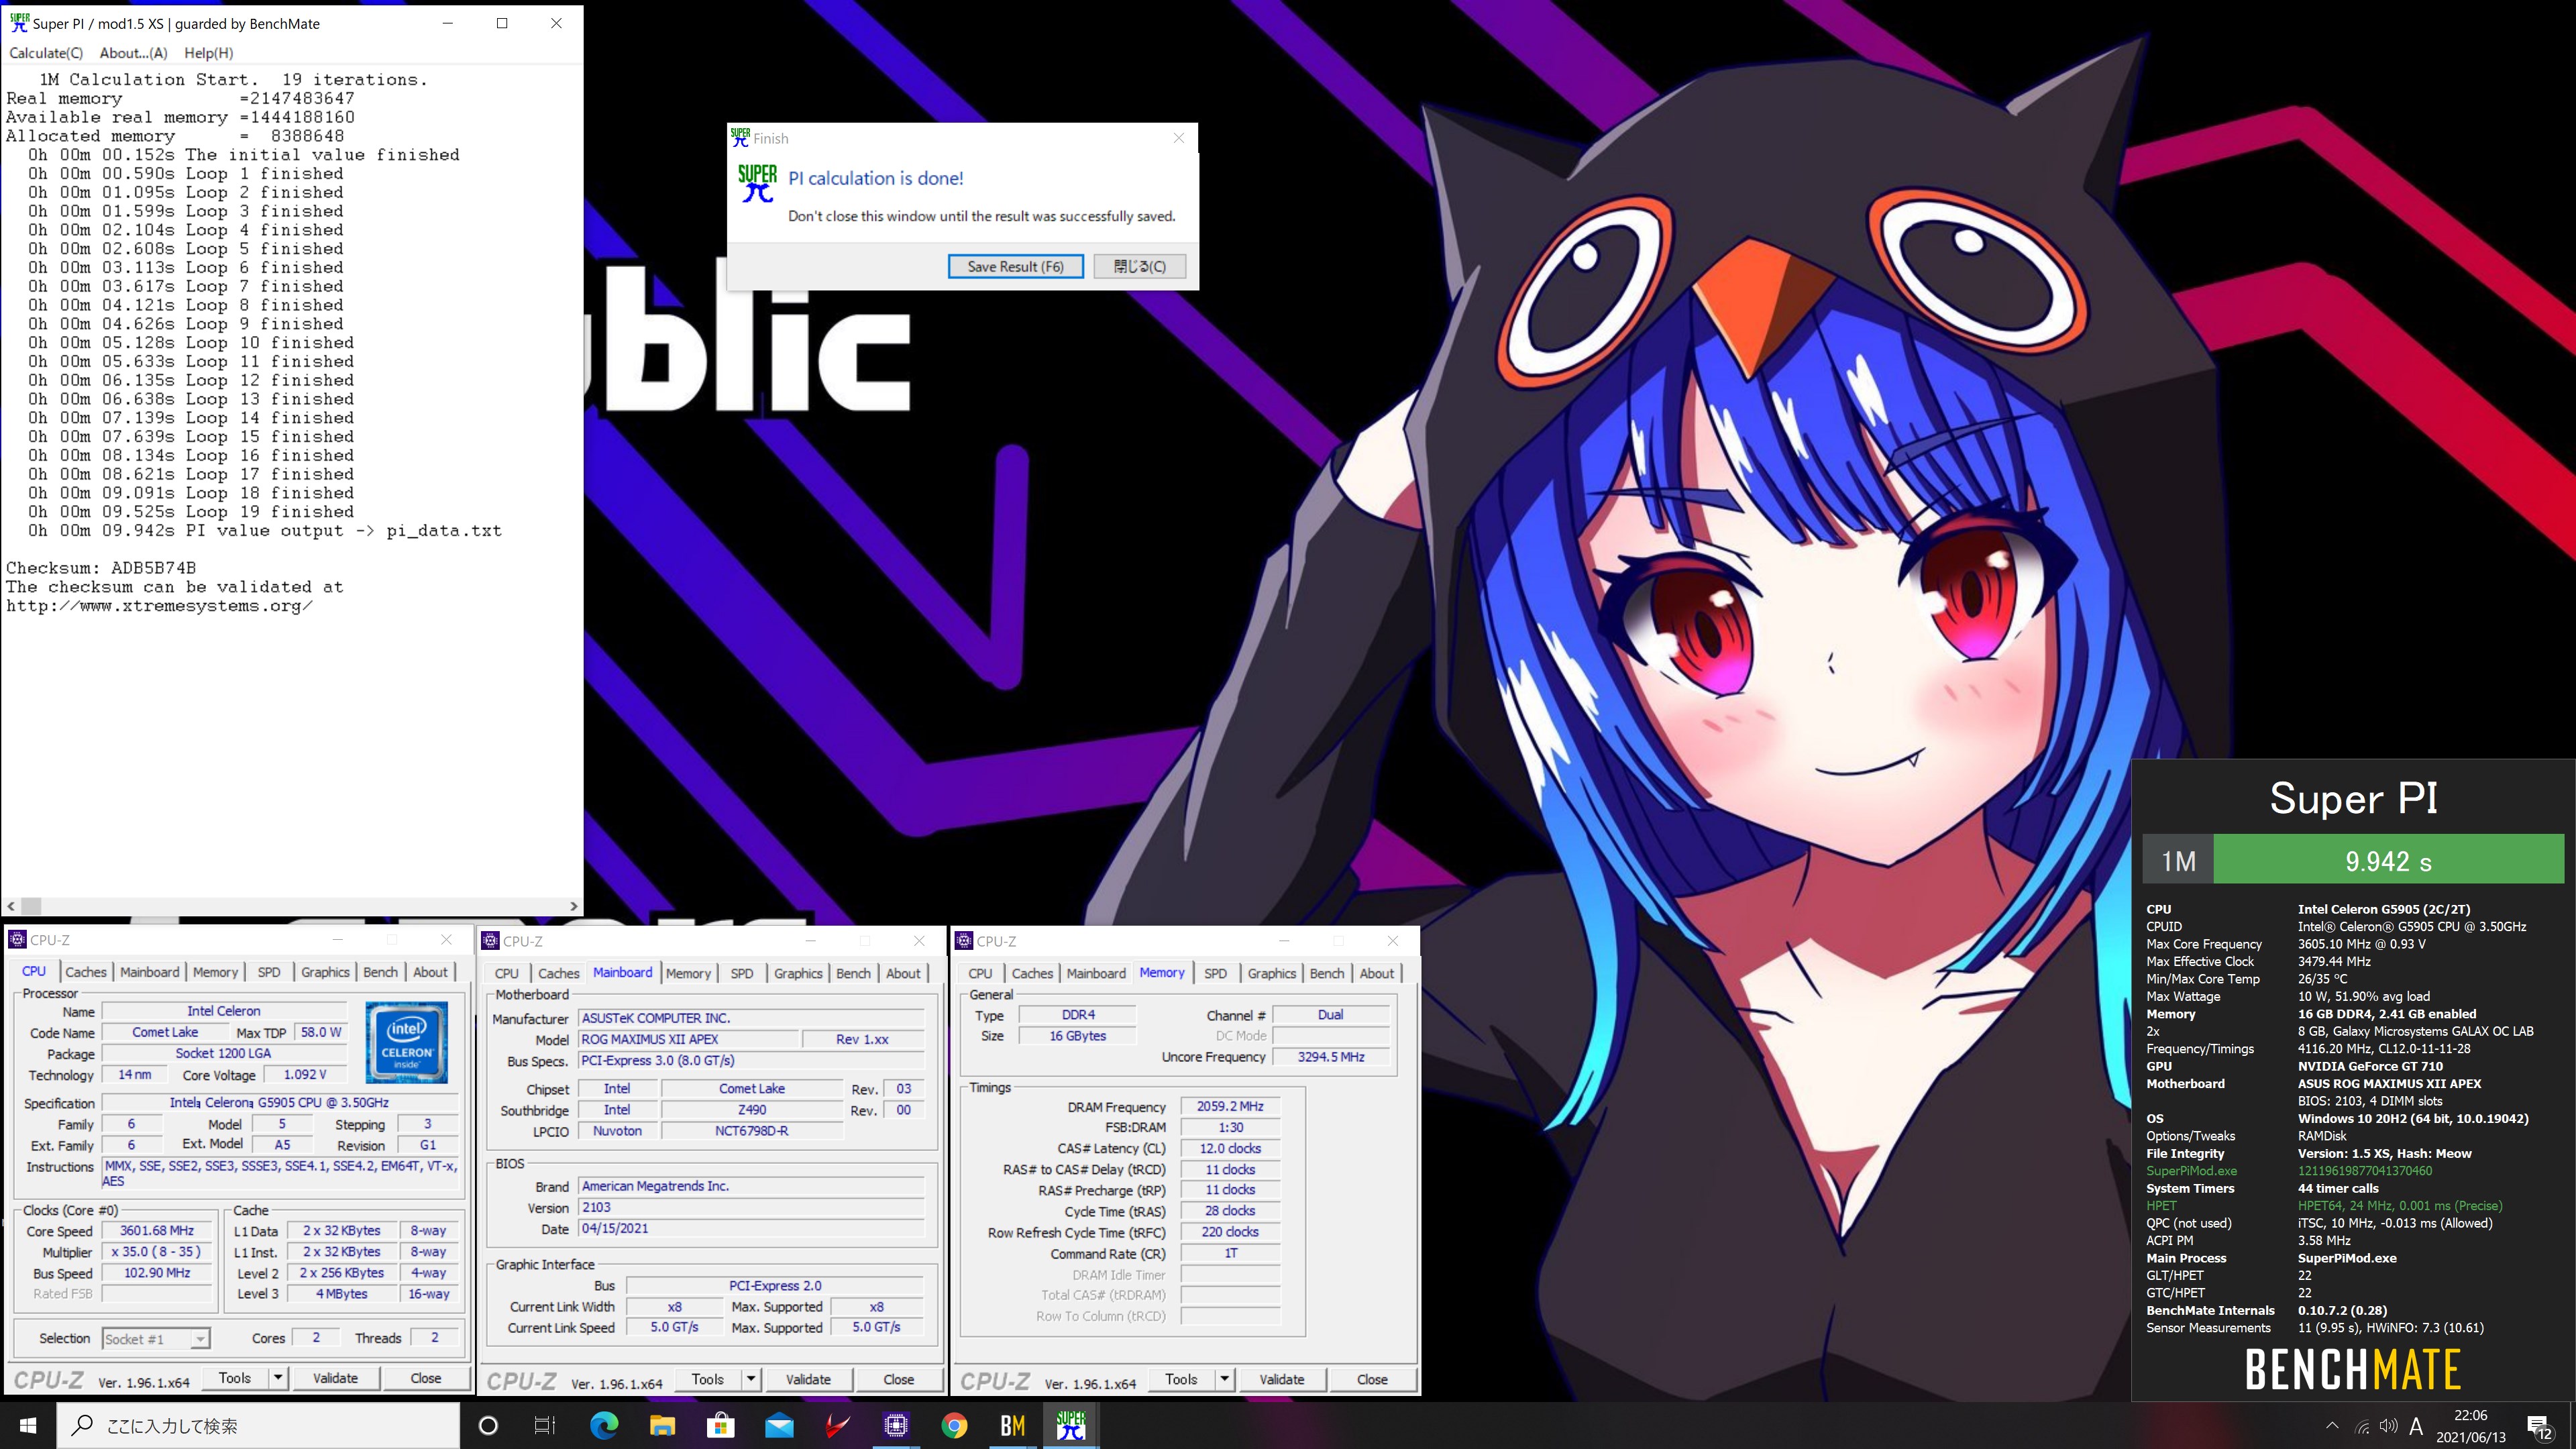Switch to Bench tab in first CPU-Z window
This screenshot has height=1449, width=2576.
pos(380,972)
